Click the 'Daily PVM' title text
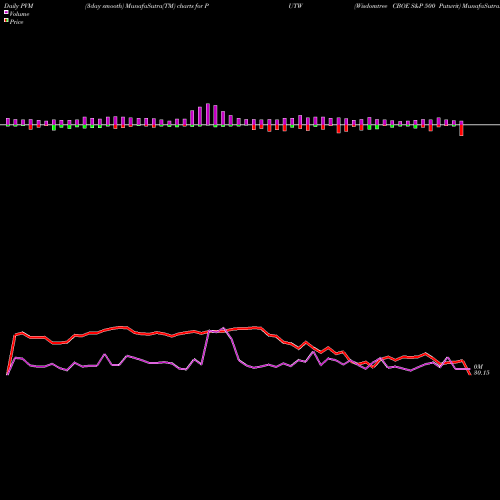Viewport: 500px width, 500px height. pos(19,6)
